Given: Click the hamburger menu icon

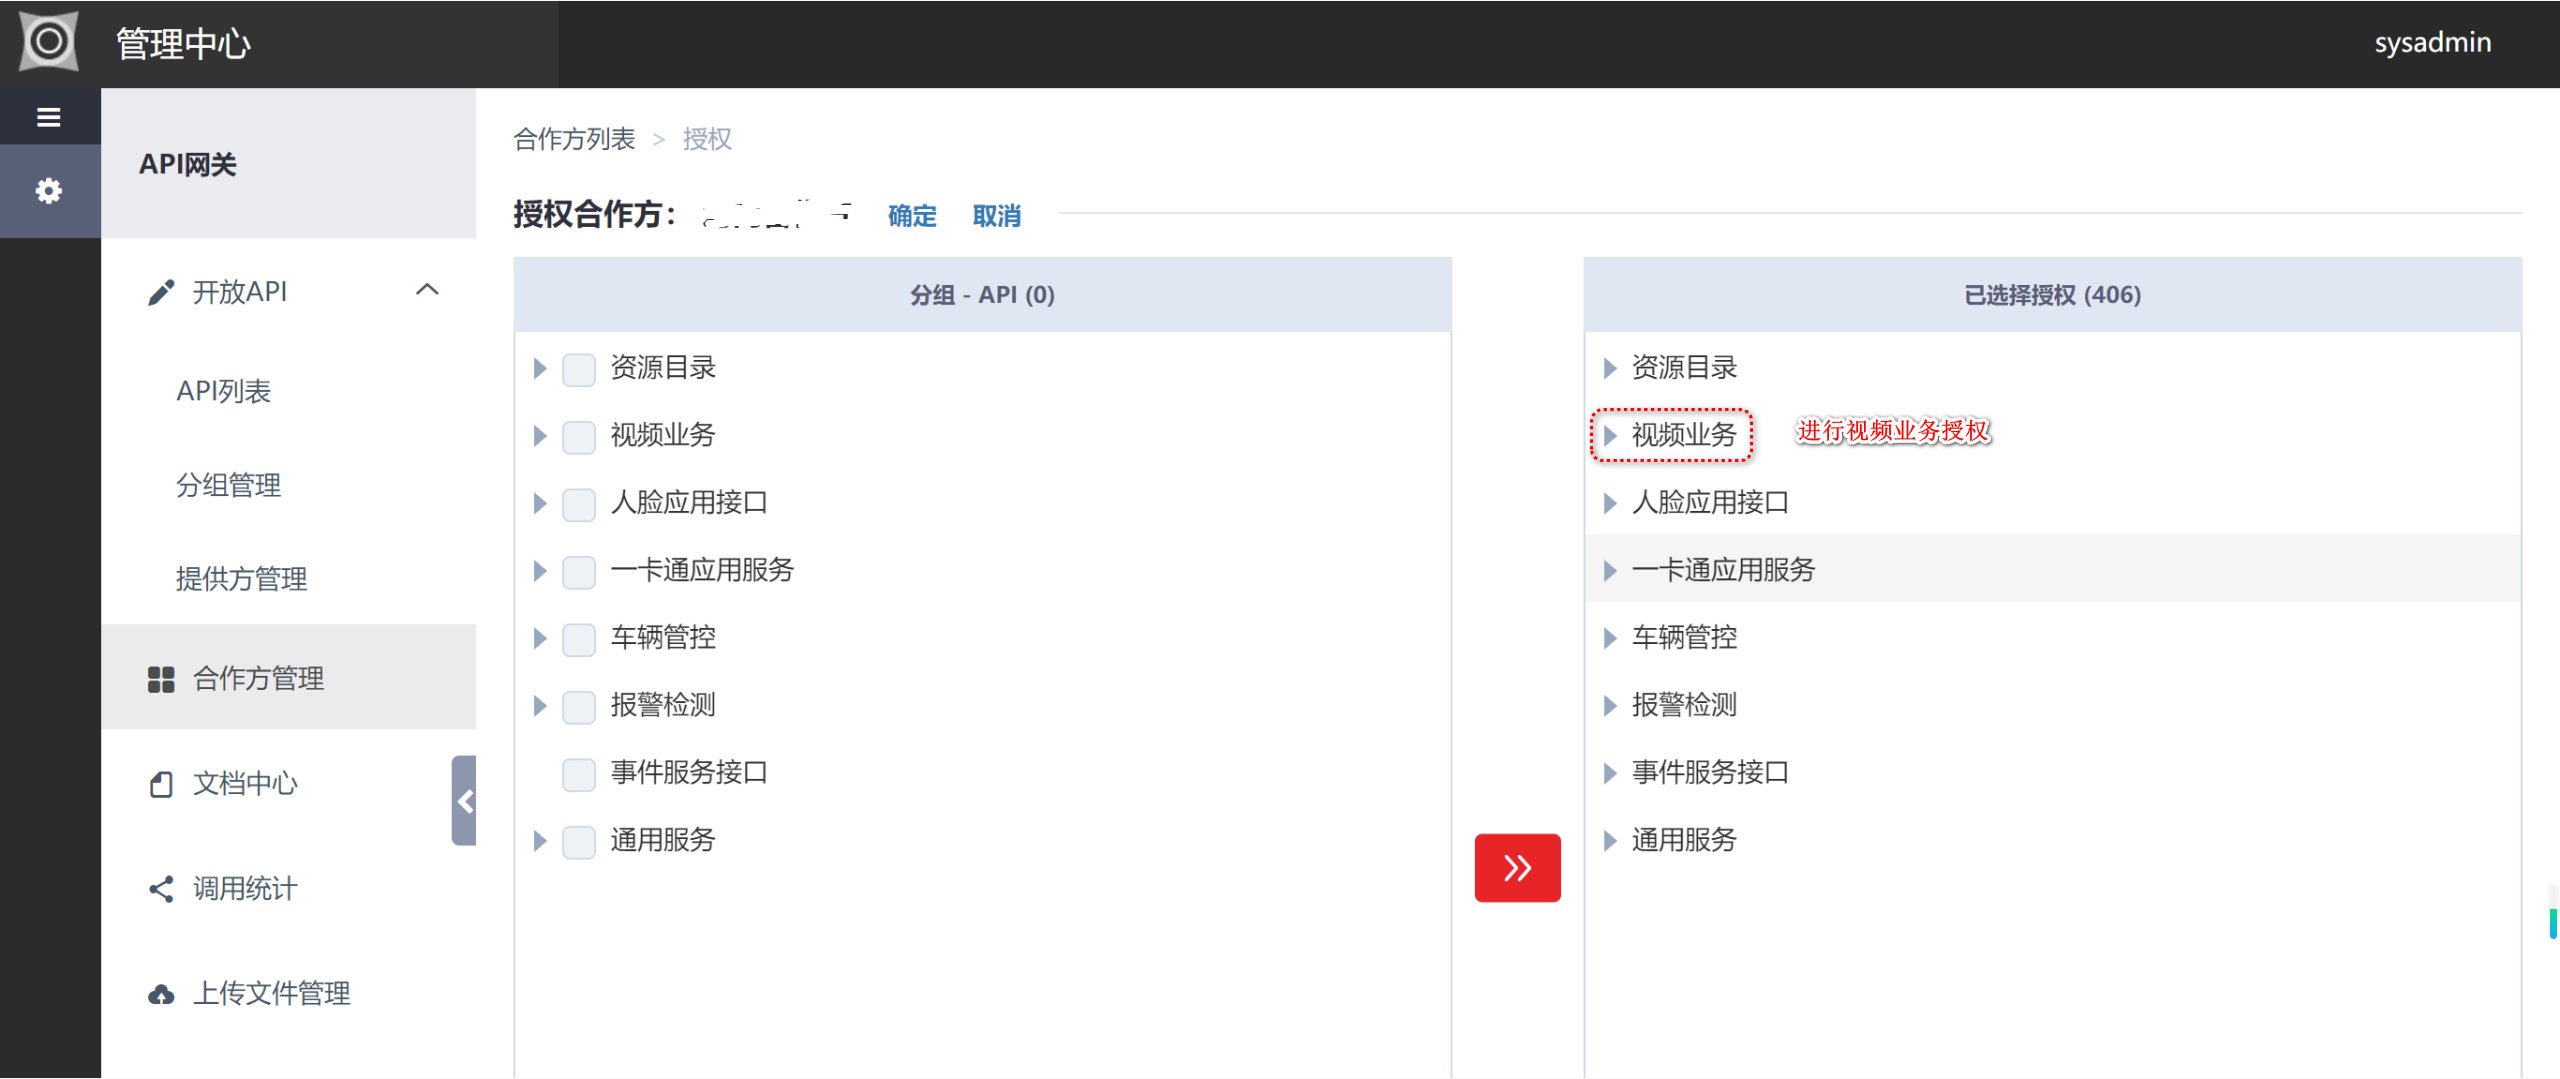Looking at the screenshot, I should click(x=48, y=117).
